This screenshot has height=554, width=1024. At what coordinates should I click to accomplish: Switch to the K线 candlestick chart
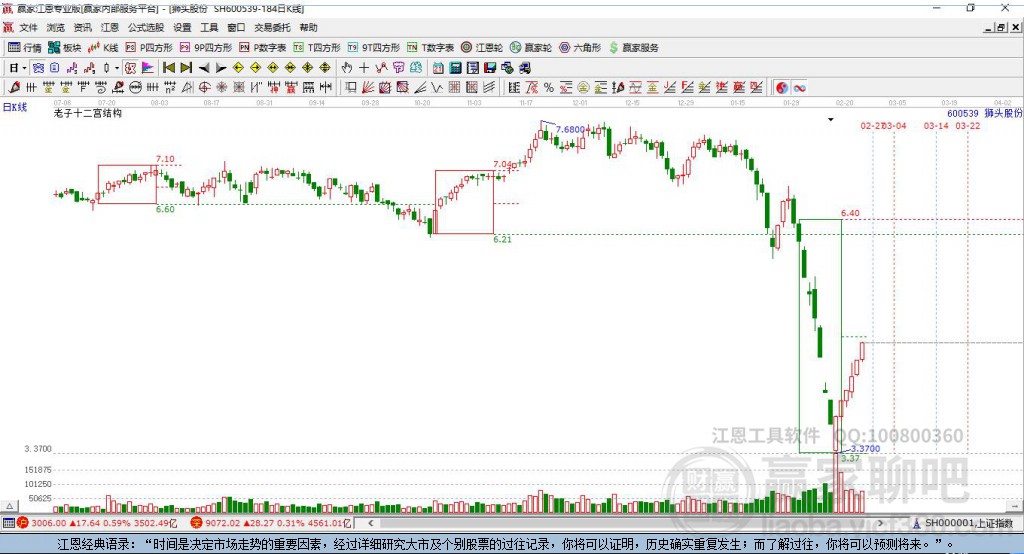point(103,48)
